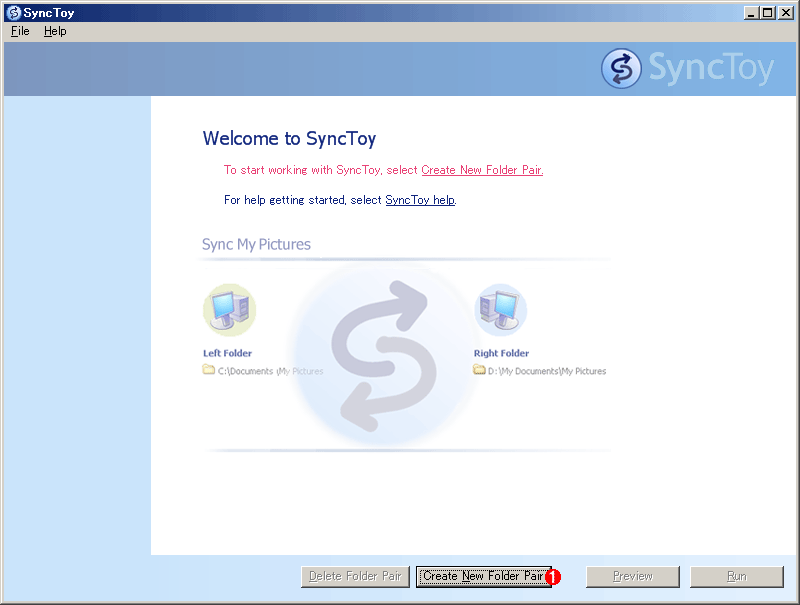Open the Help menu

pyautogui.click(x=55, y=31)
